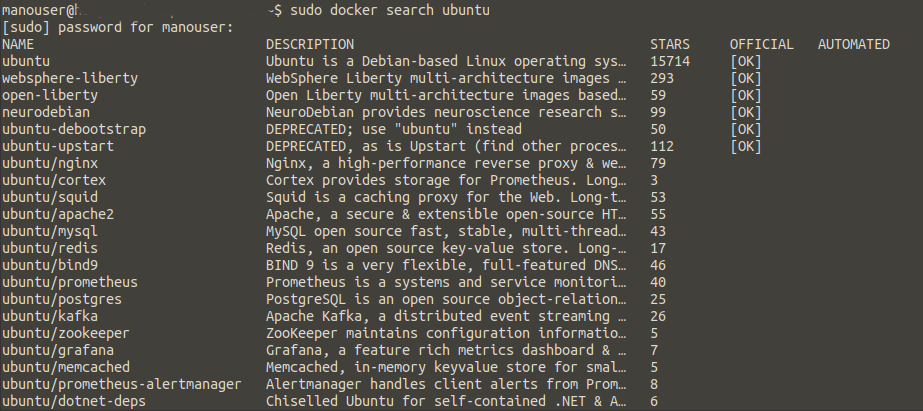
Task: Select the 'ubuntu/grafana' image name
Action: 58,351
